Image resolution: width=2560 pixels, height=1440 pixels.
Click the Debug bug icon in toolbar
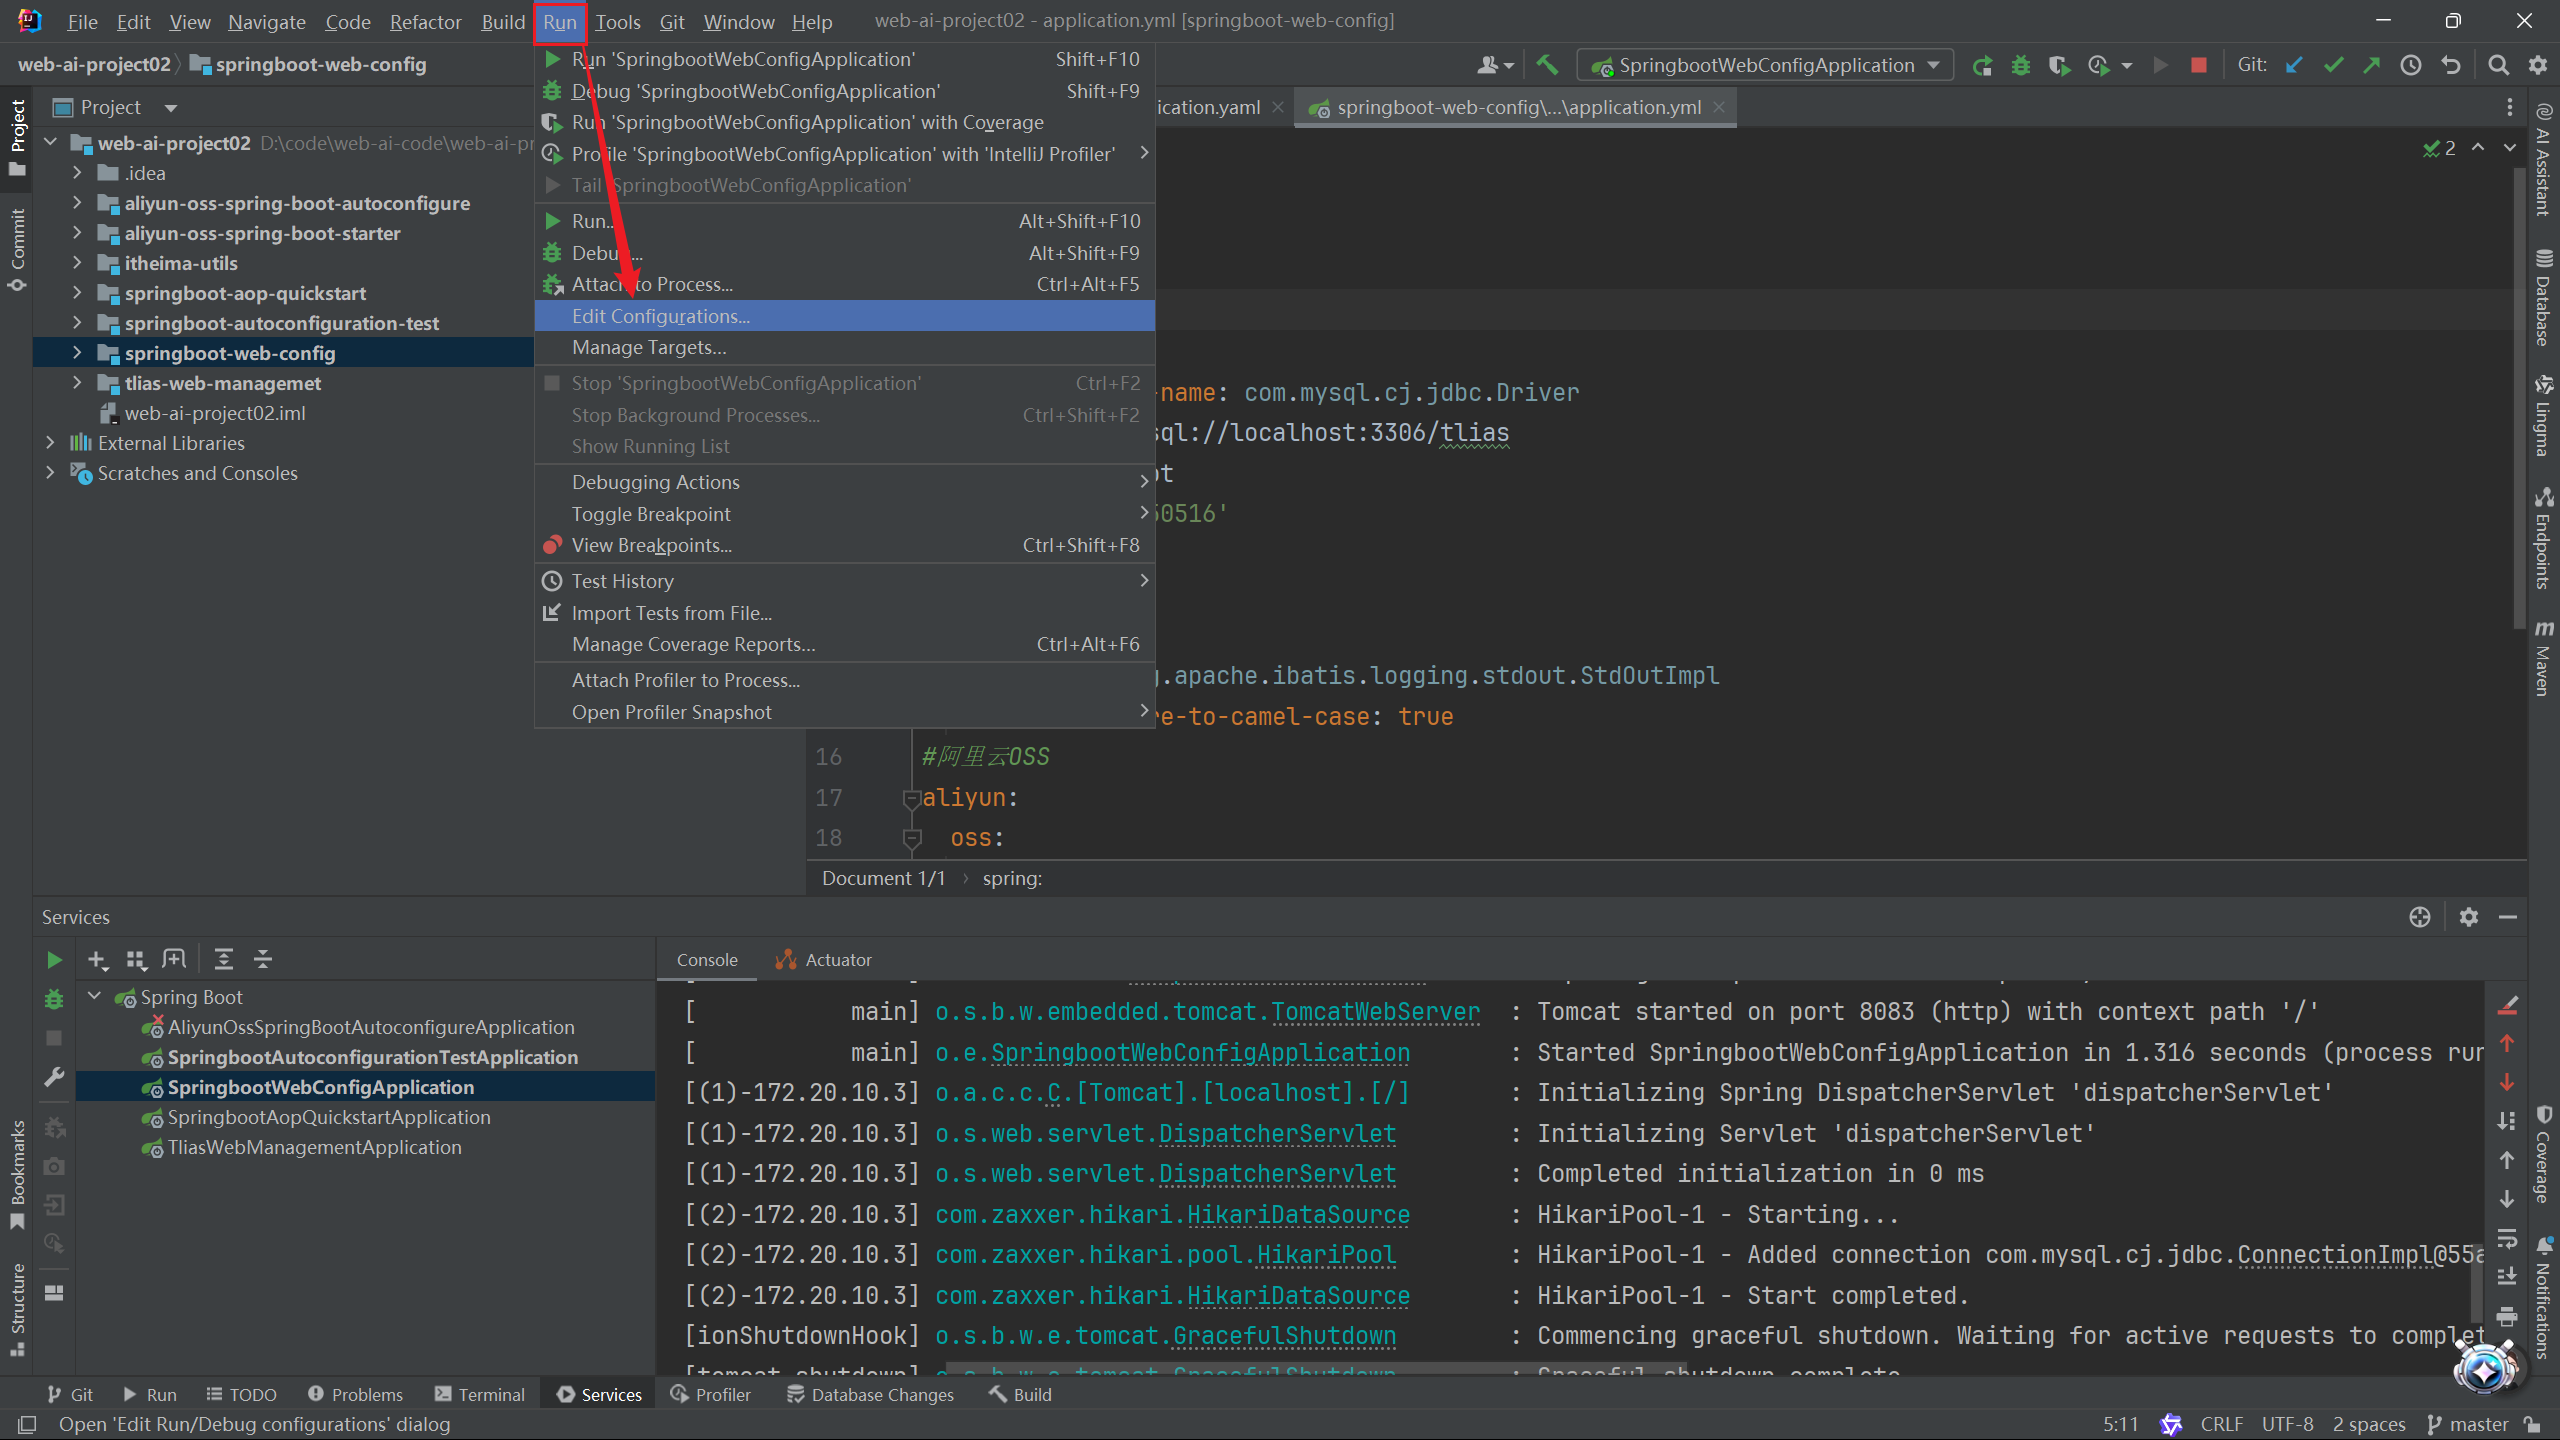tap(2021, 65)
